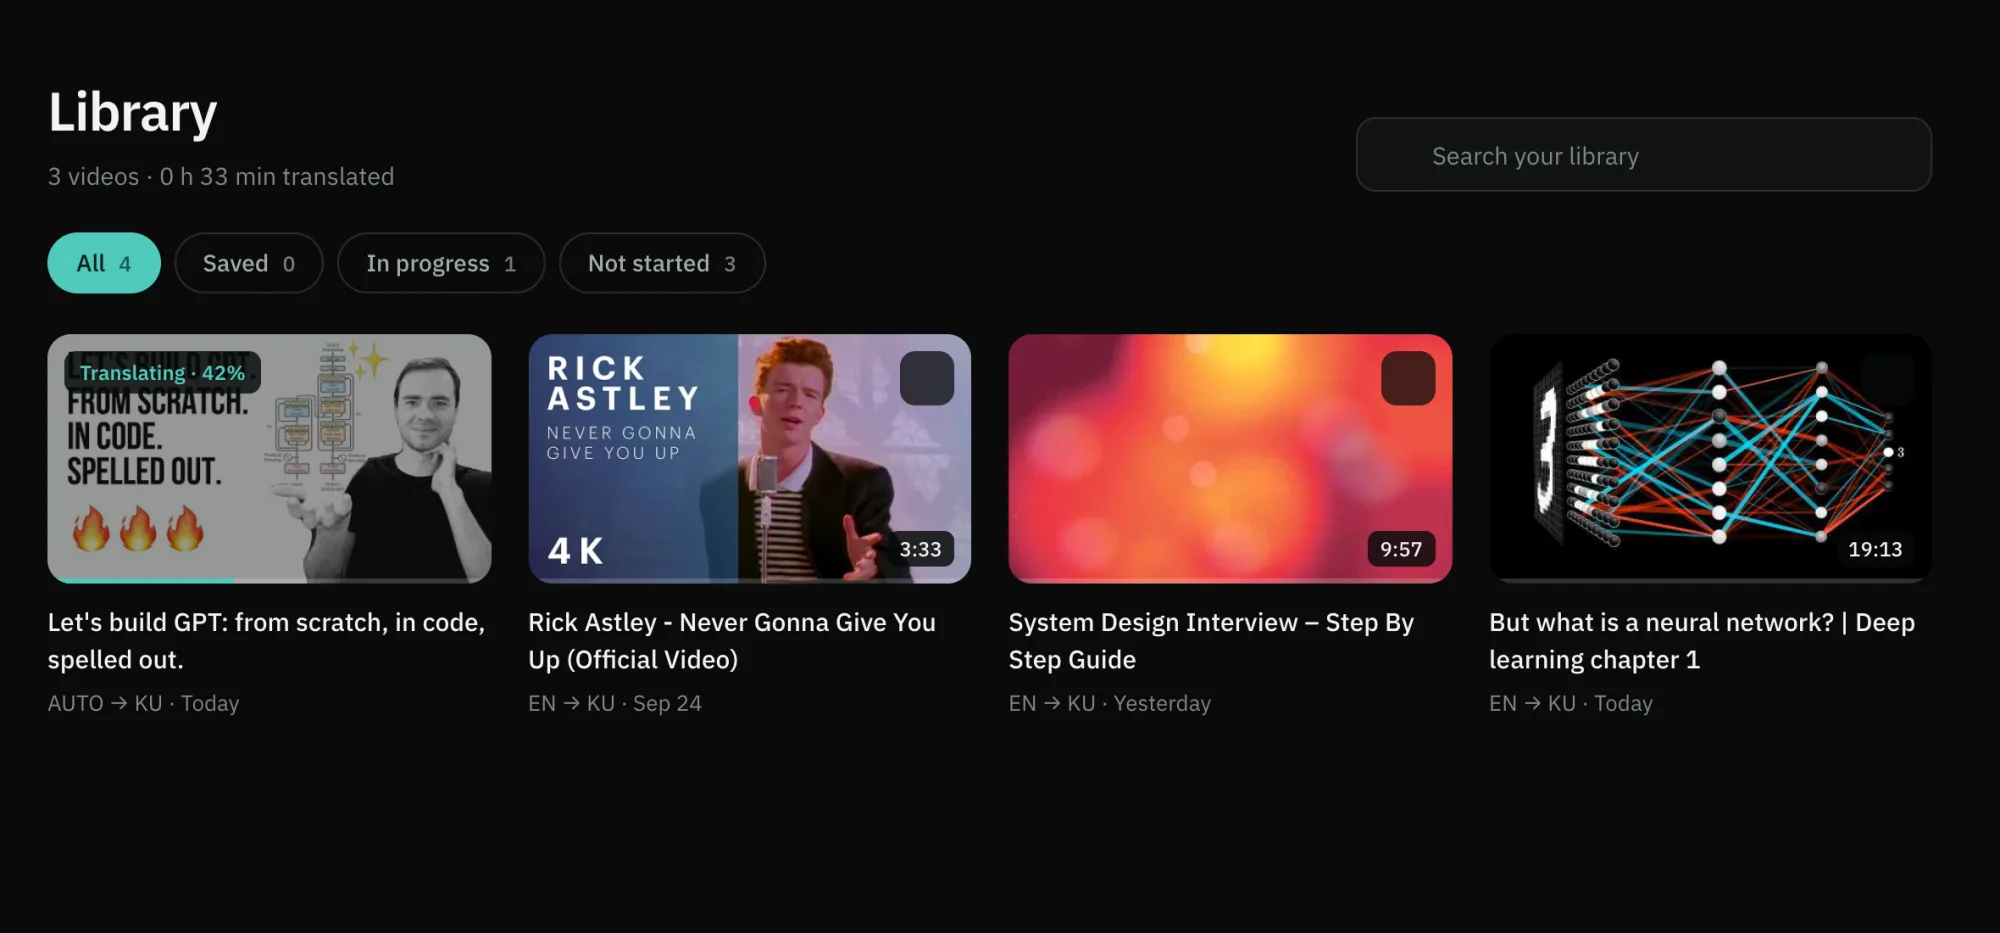Click the square button on System Design thumbnail
The height and width of the screenshot is (933, 2000).
(x=1408, y=378)
